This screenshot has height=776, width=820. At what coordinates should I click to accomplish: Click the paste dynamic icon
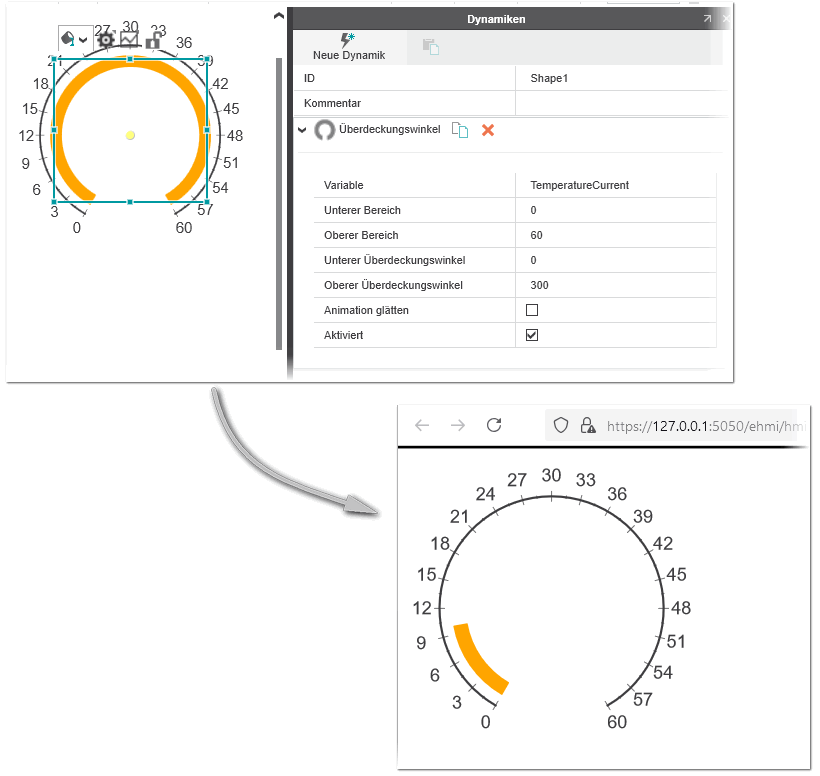pyautogui.click(x=431, y=47)
